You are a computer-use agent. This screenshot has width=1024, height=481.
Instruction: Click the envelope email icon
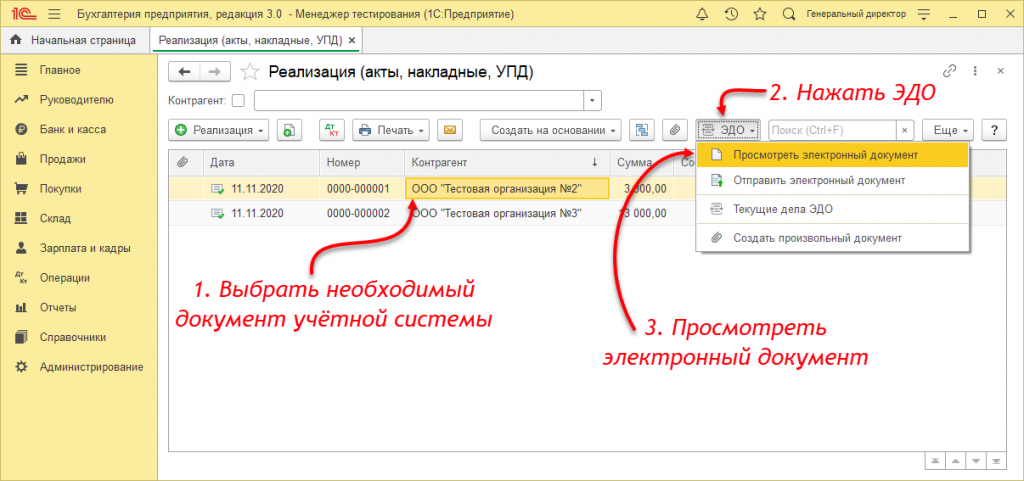pos(449,130)
